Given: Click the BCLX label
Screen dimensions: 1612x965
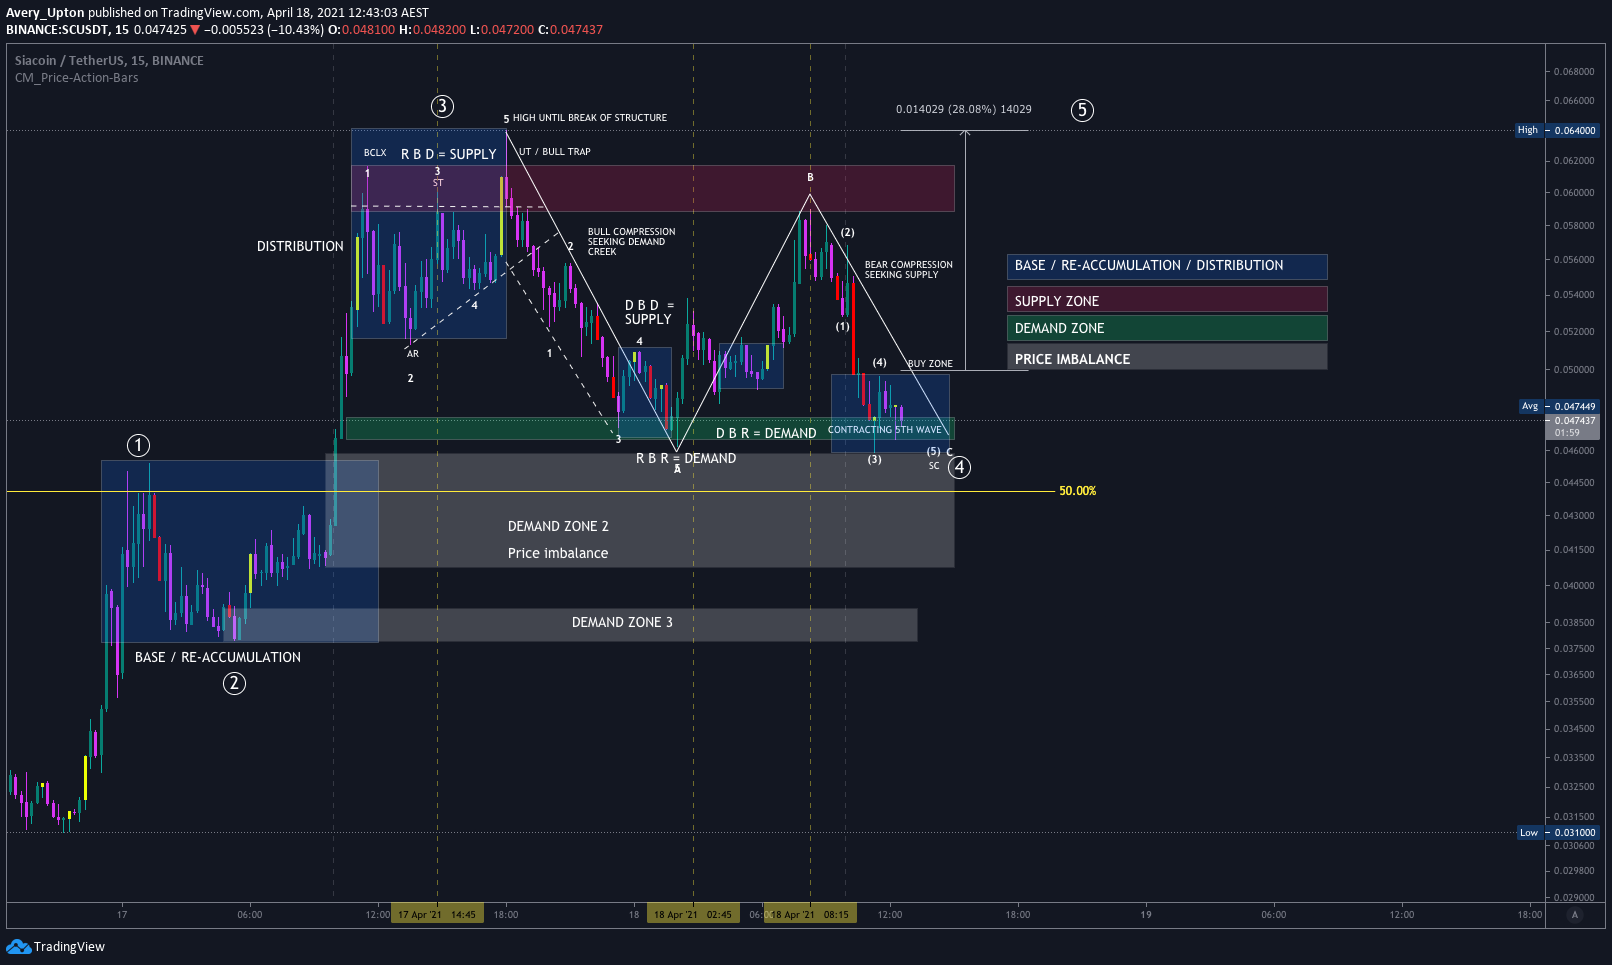Looking at the screenshot, I should (x=375, y=153).
